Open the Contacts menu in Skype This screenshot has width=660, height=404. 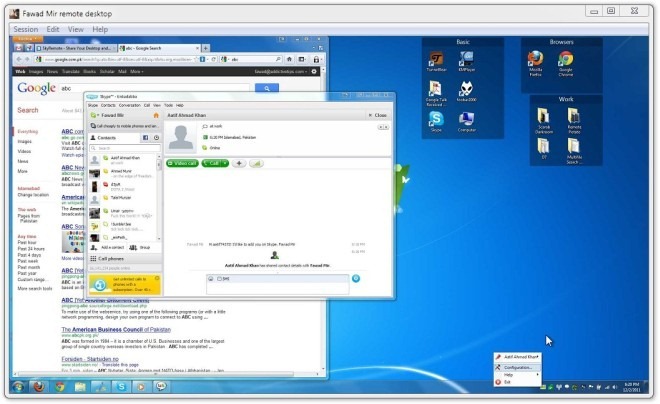(x=108, y=105)
